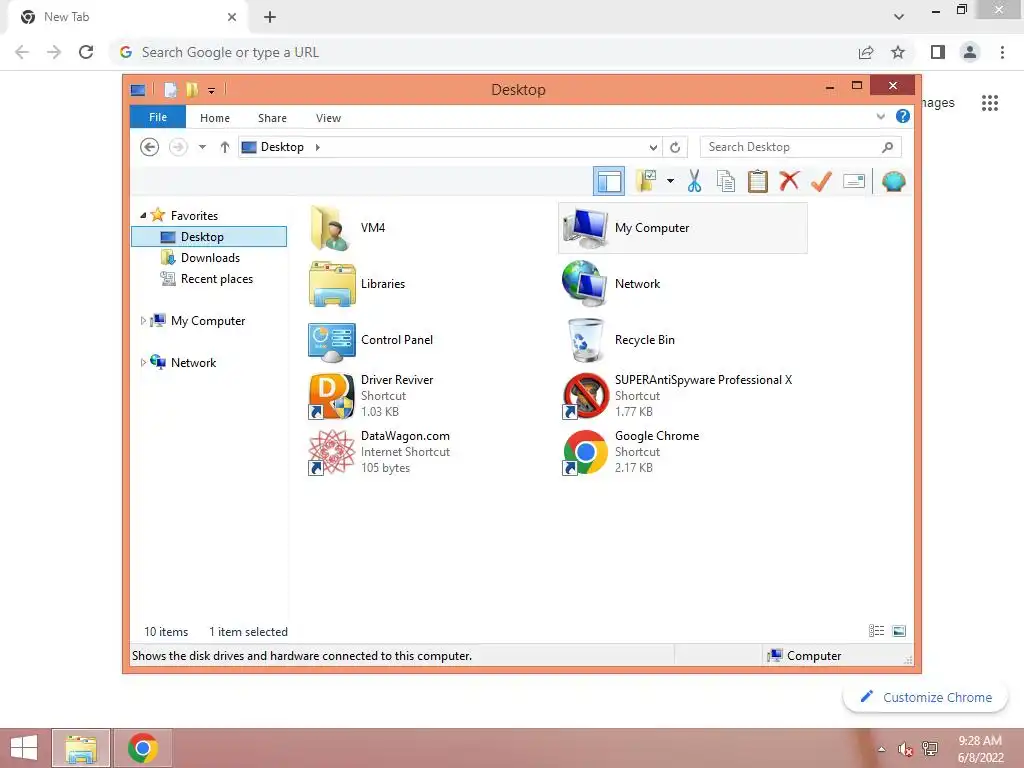Viewport: 1024px width, 768px height.
Task: Select the SUPERAntiSpyware Professional X shortcut
Action: click(677, 396)
